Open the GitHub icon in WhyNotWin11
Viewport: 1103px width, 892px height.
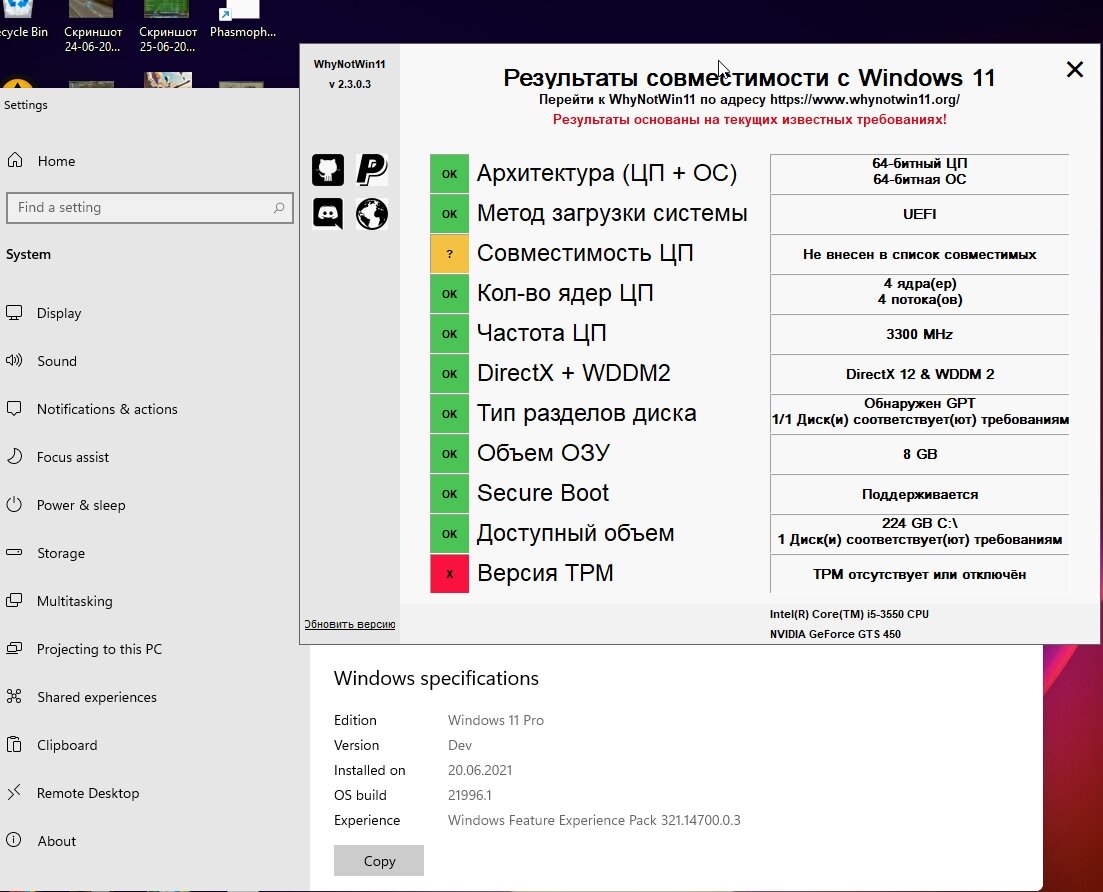coord(328,170)
